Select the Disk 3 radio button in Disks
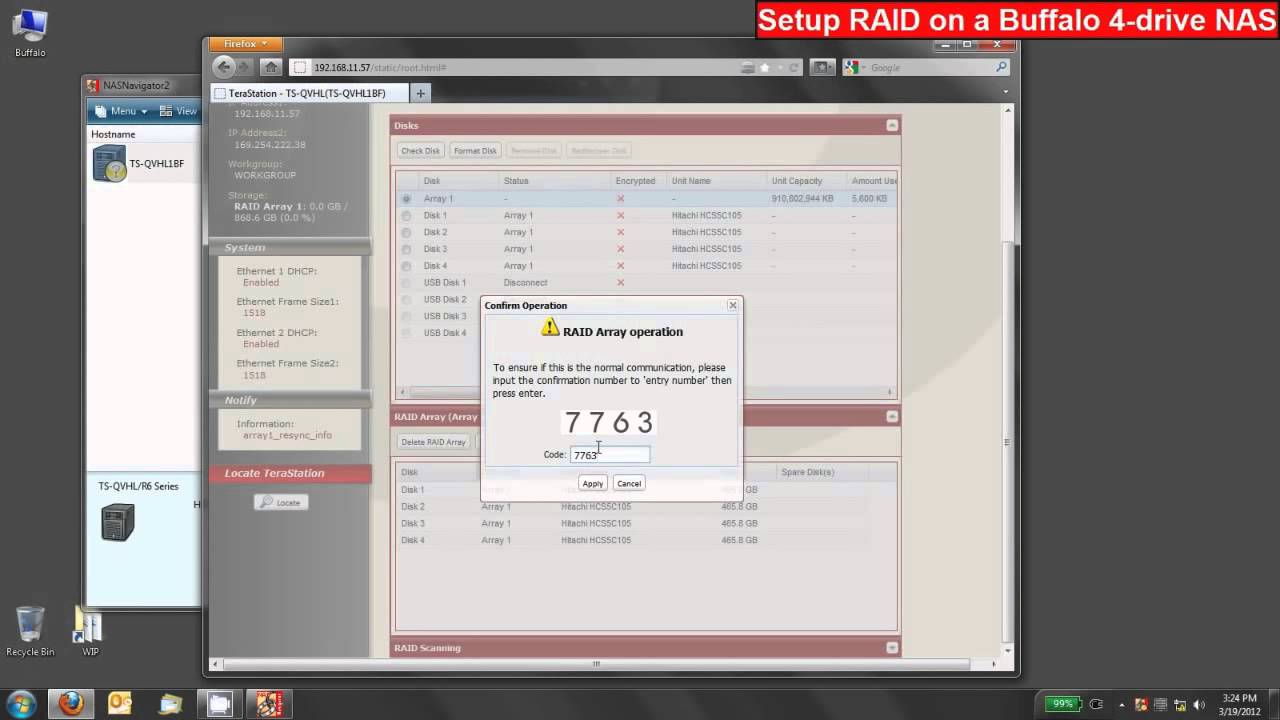 pos(406,249)
